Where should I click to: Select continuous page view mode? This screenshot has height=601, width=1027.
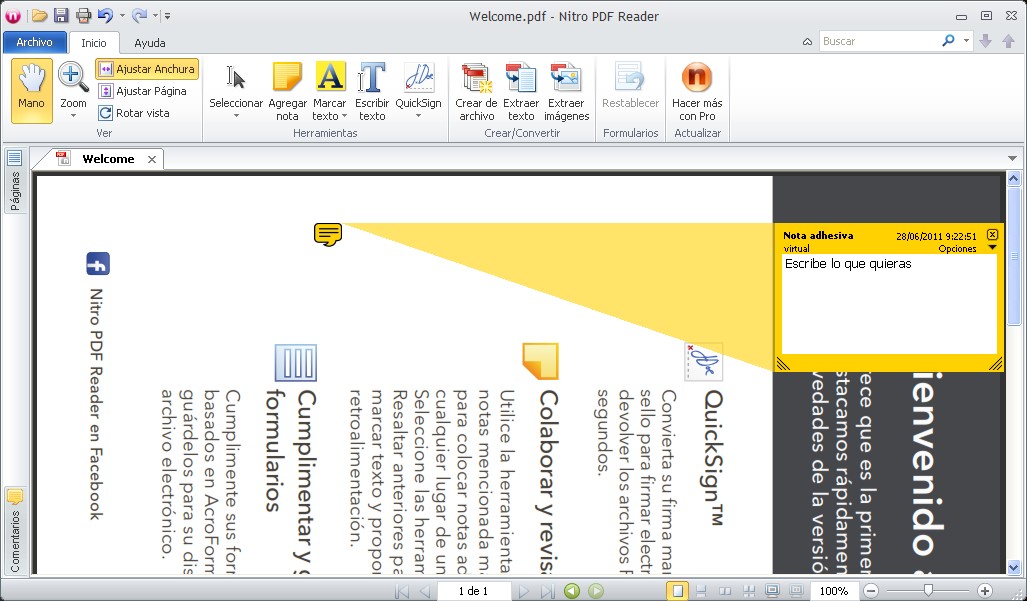[701, 591]
